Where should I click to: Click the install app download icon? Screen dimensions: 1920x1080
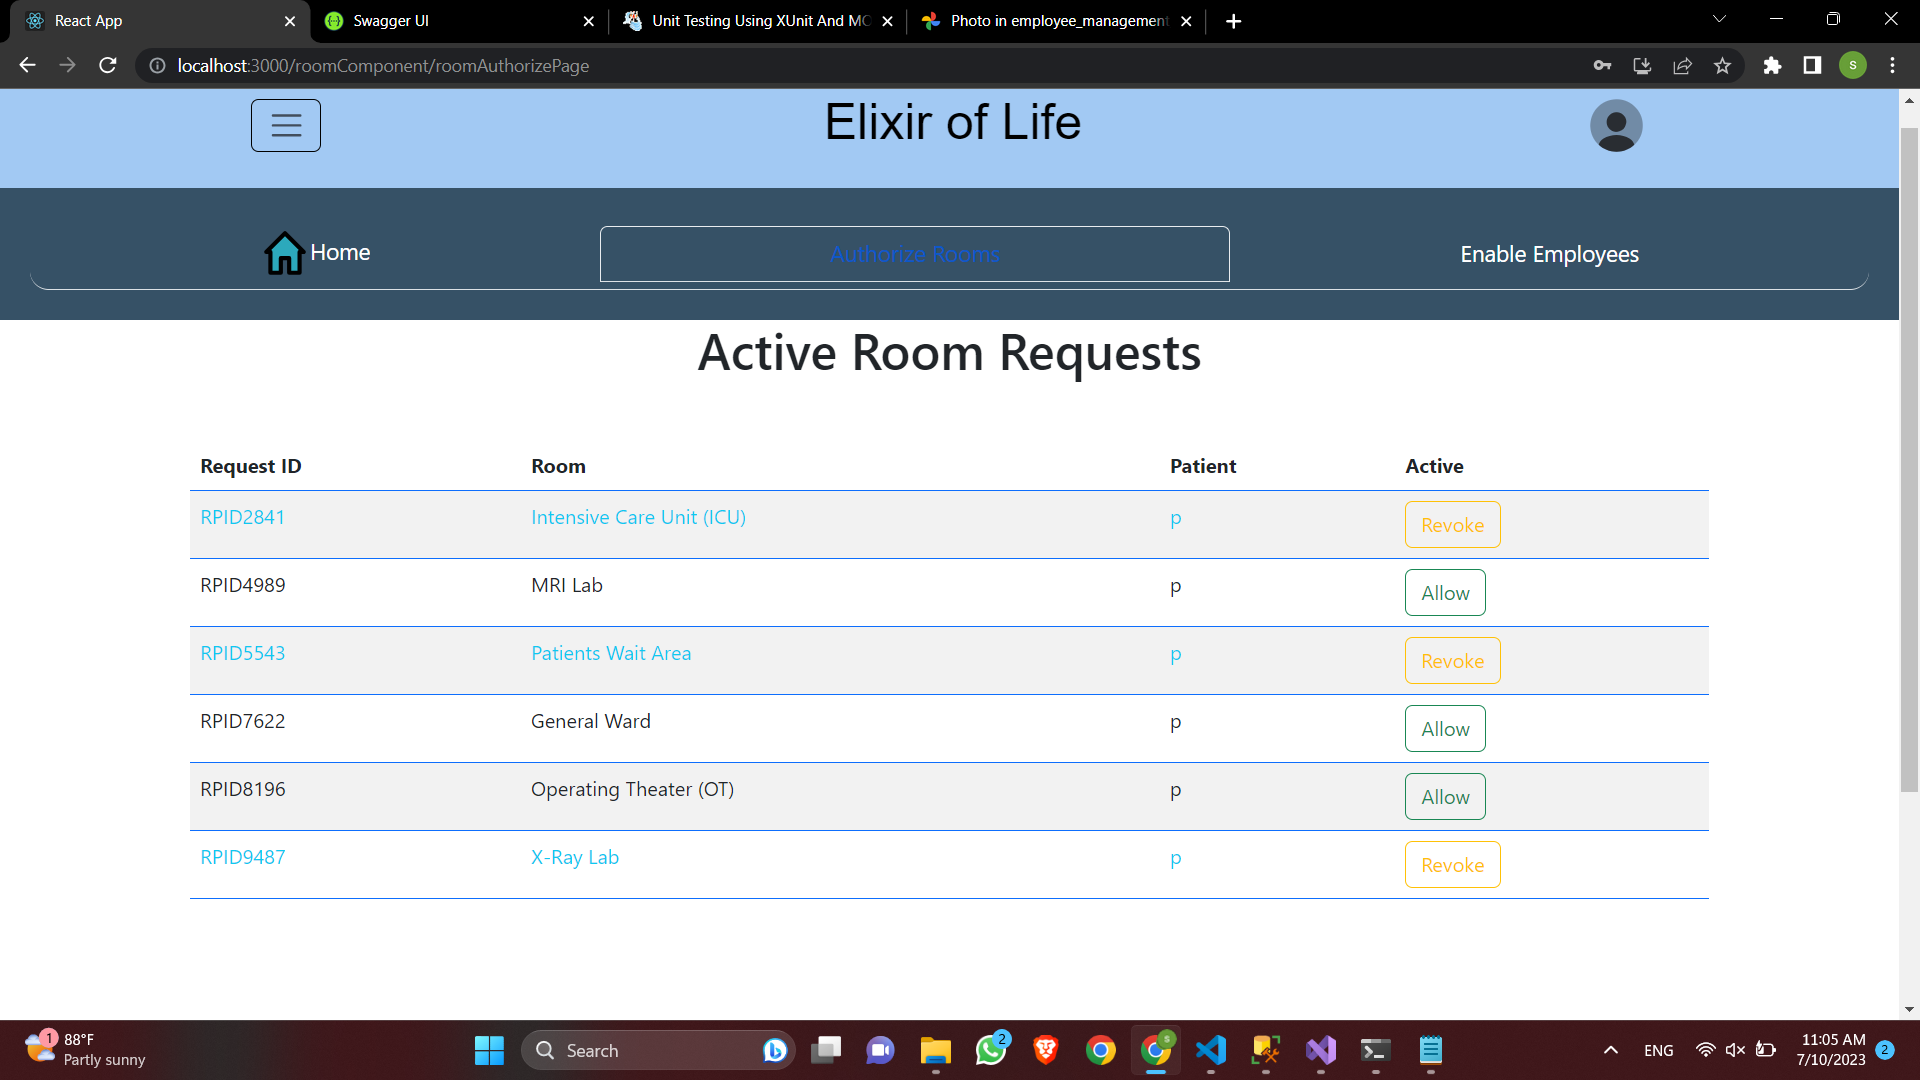click(x=1642, y=65)
